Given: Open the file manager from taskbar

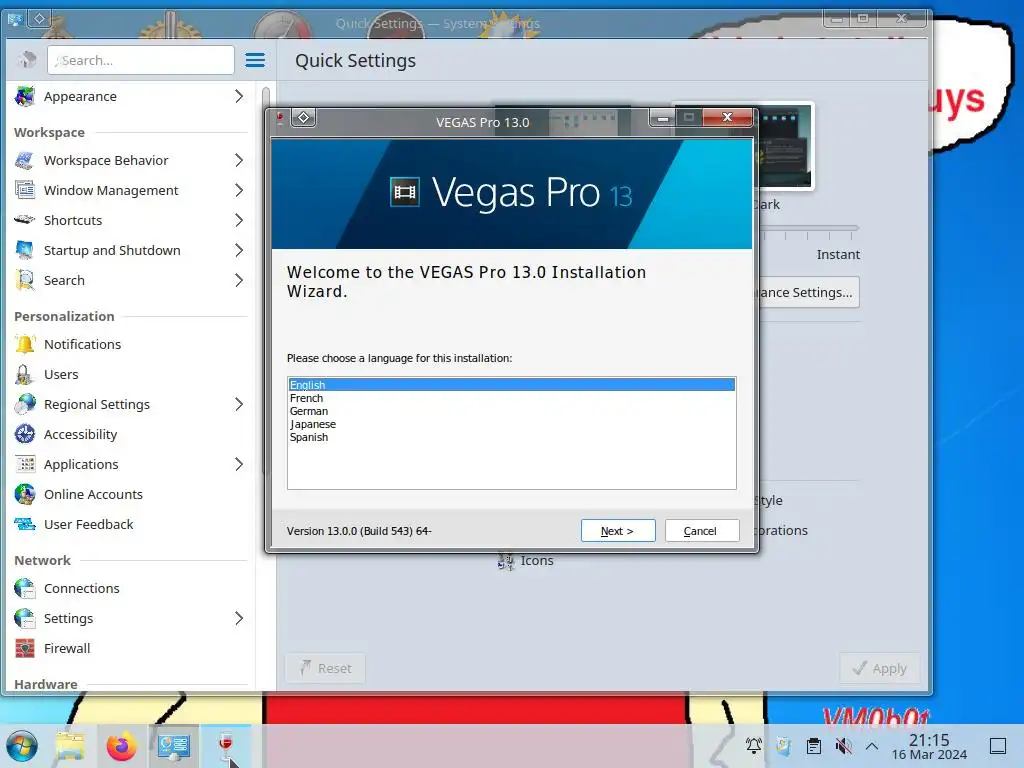Looking at the screenshot, I should [x=70, y=746].
